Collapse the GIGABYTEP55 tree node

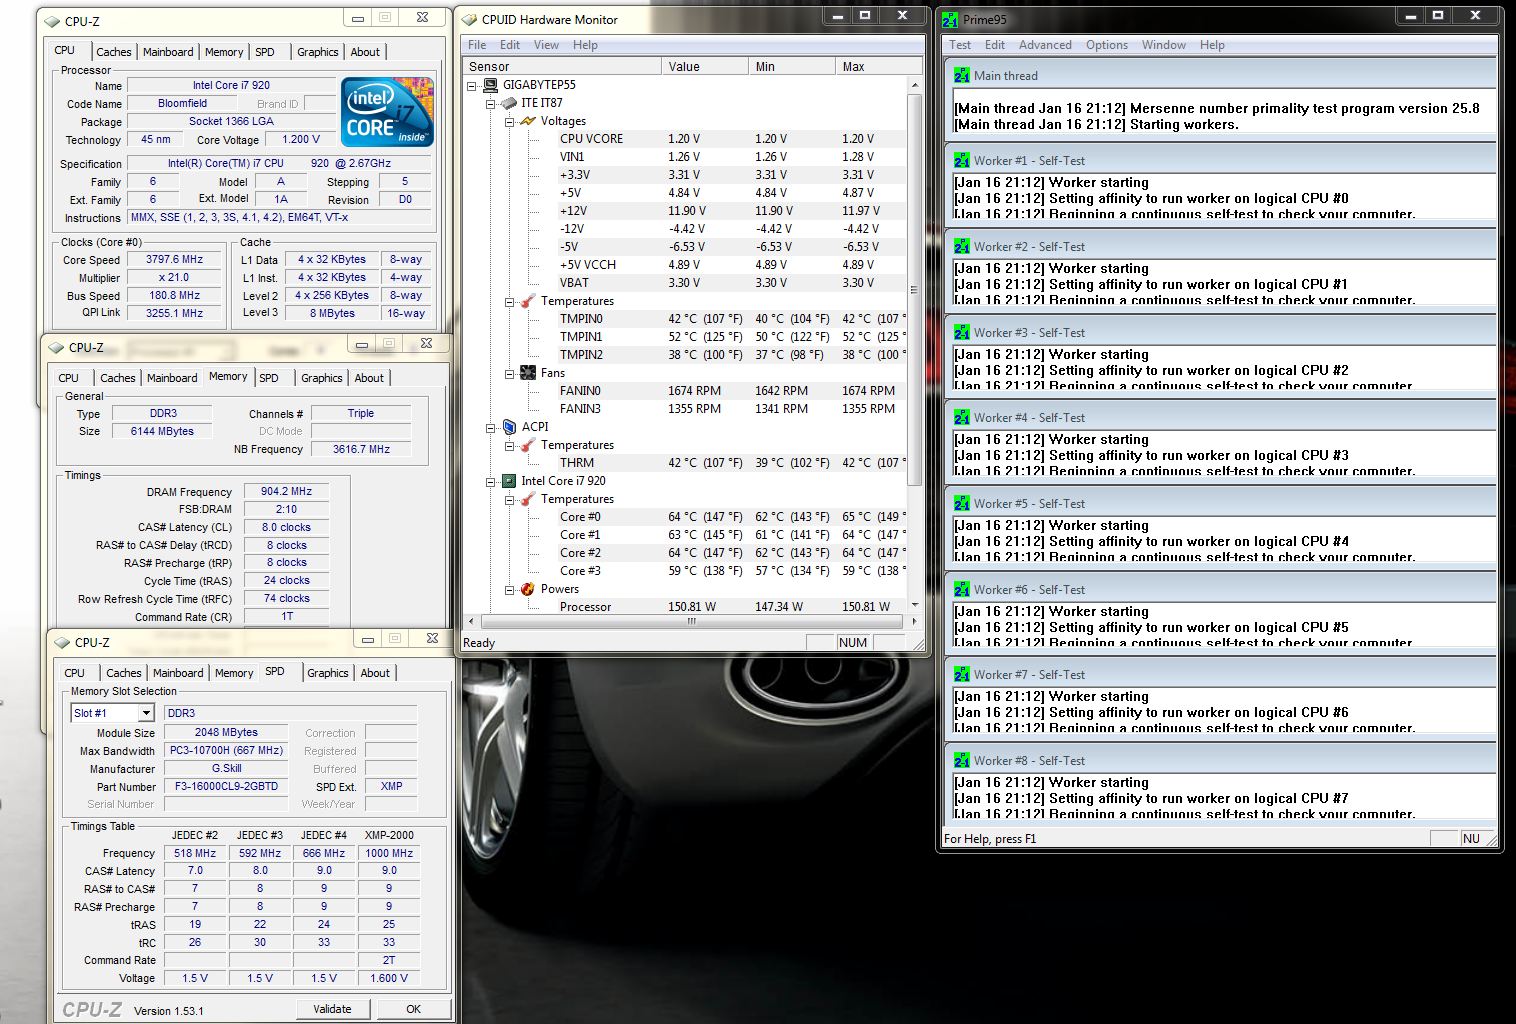(x=472, y=85)
